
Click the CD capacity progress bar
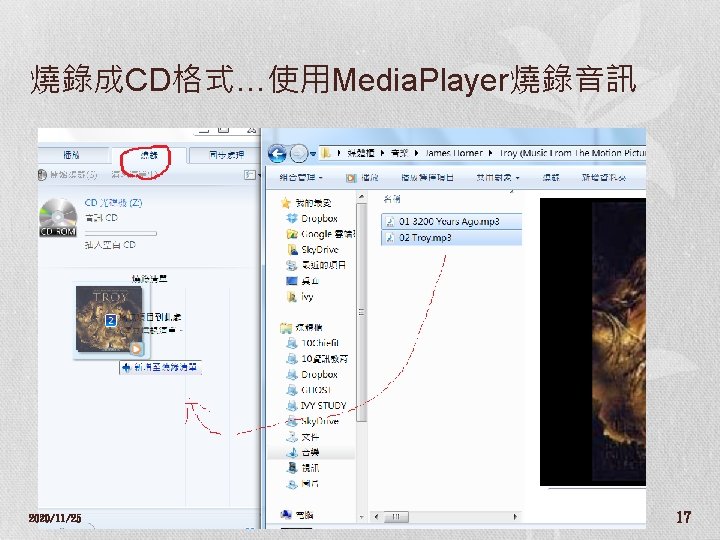121,233
